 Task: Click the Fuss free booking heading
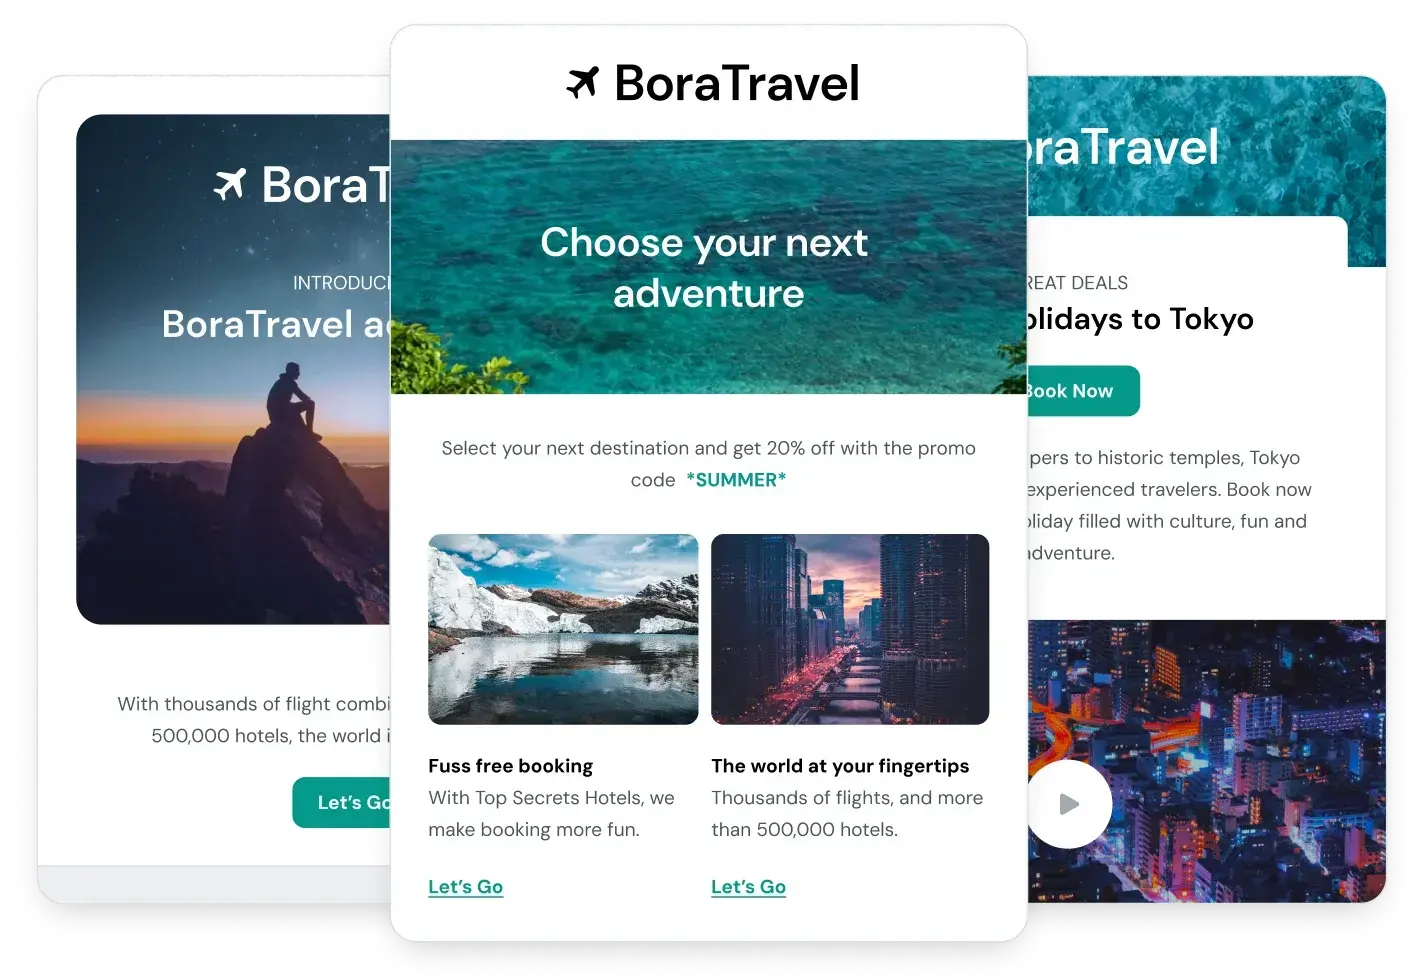pos(510,766)
